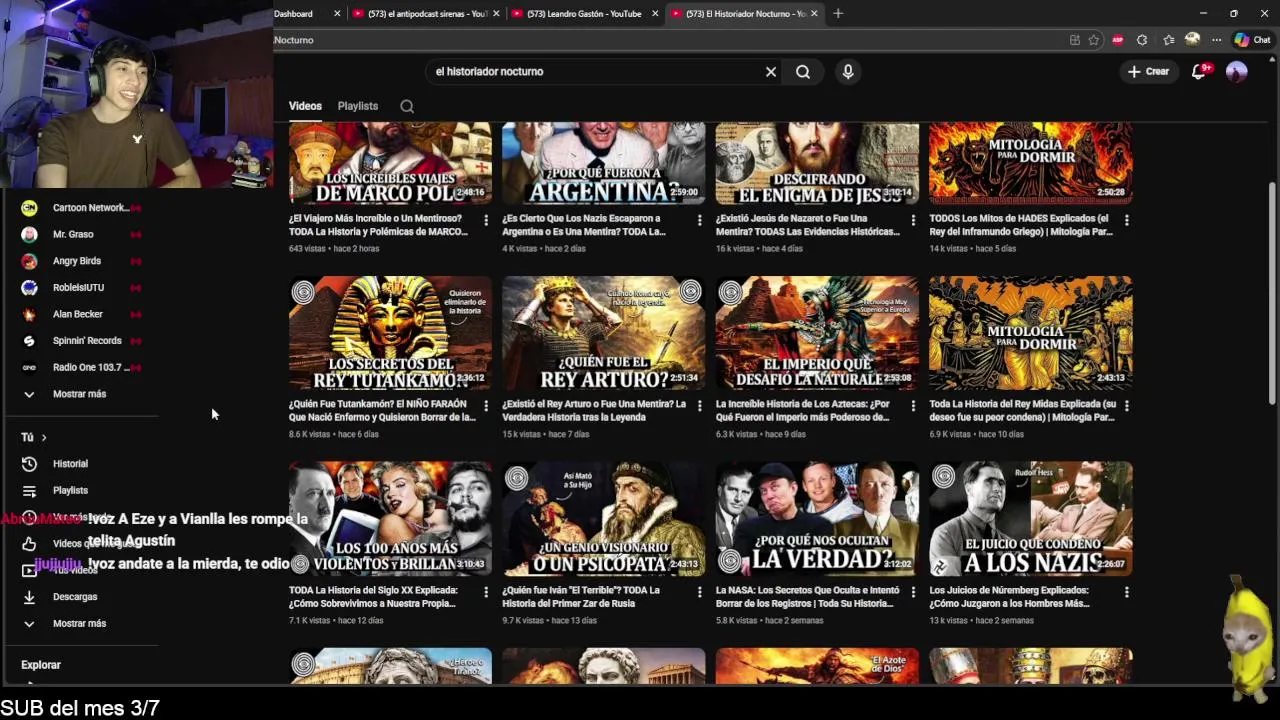Expand Tú section with Mostrar más below Descargas
This screenshot has width=1280, height=720.
[79, 624]
